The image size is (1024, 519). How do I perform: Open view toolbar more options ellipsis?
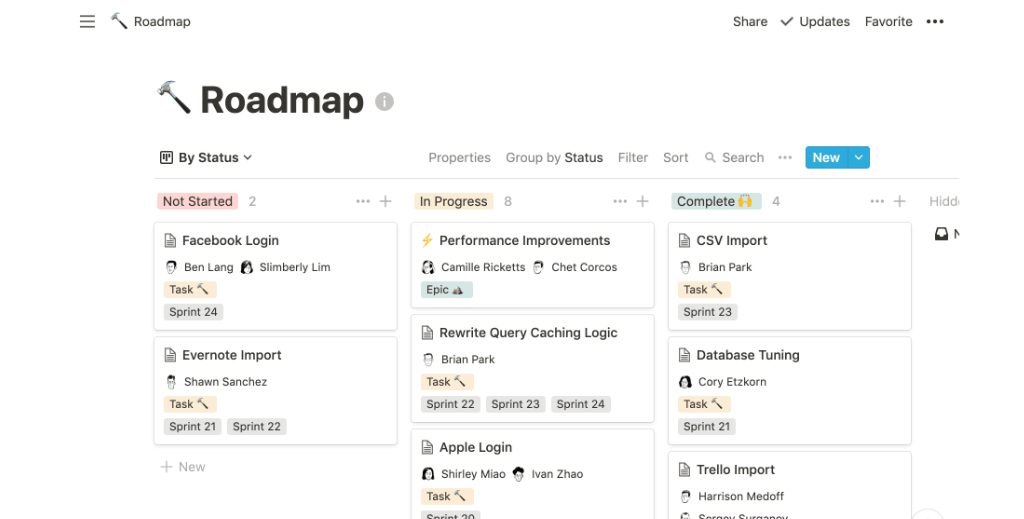click(x=785, y=158)
